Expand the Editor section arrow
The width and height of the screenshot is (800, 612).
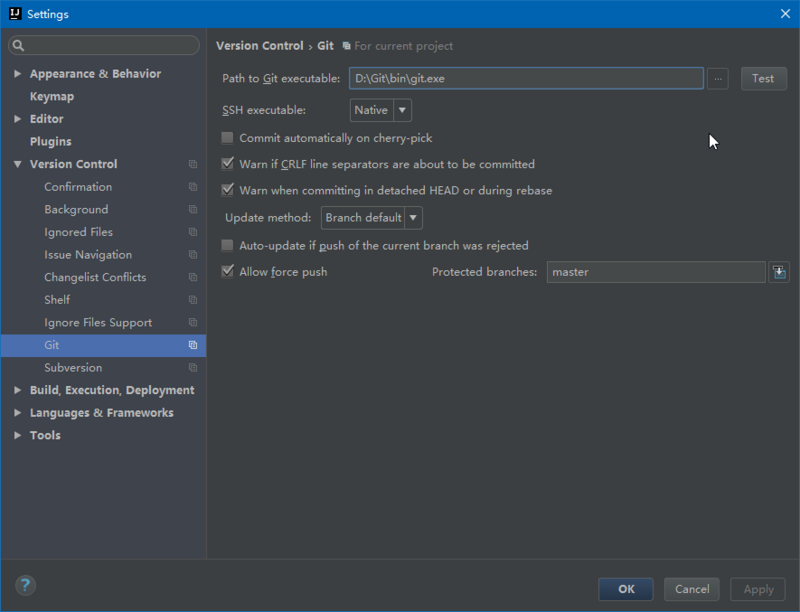17,119
